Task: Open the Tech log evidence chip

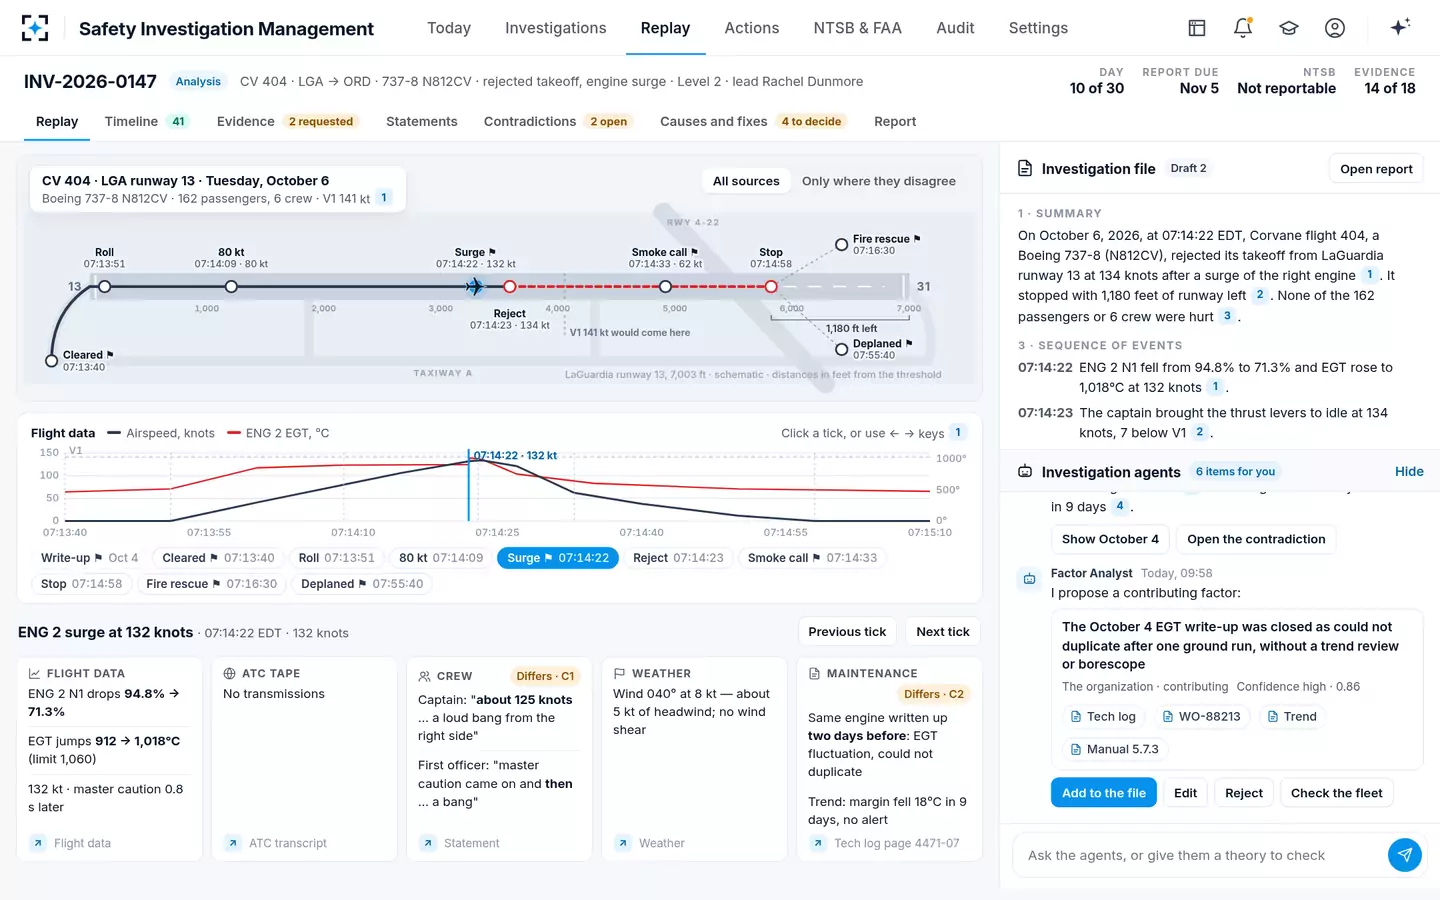Action: (1103, 716)
